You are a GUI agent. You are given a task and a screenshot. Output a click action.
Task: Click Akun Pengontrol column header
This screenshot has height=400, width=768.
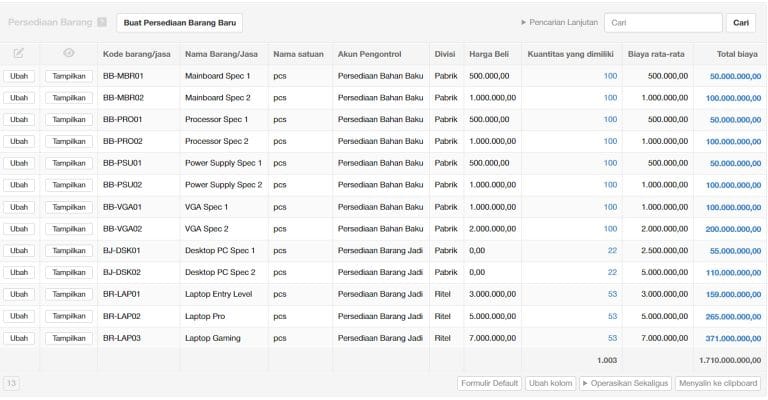pyautogui.click(x=369, y=54)
